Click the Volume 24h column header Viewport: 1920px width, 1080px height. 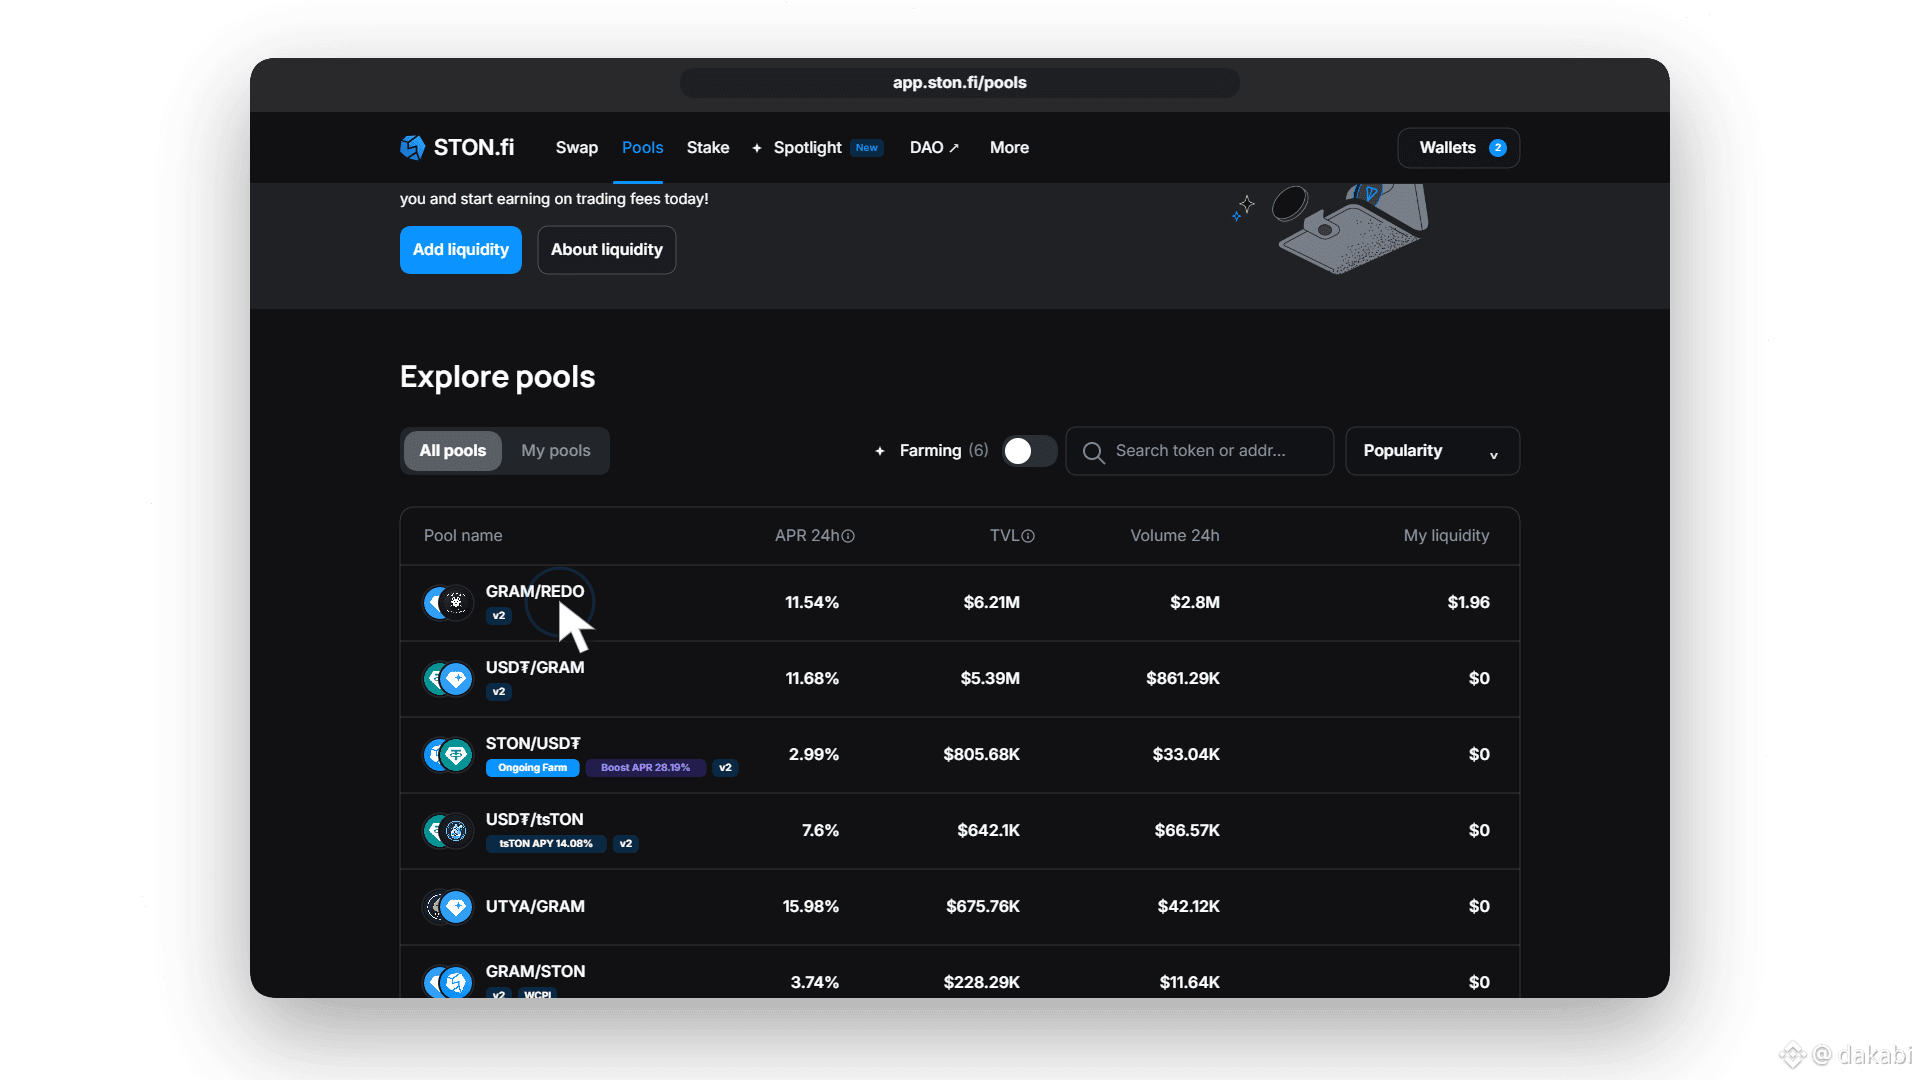(1175, 536)
